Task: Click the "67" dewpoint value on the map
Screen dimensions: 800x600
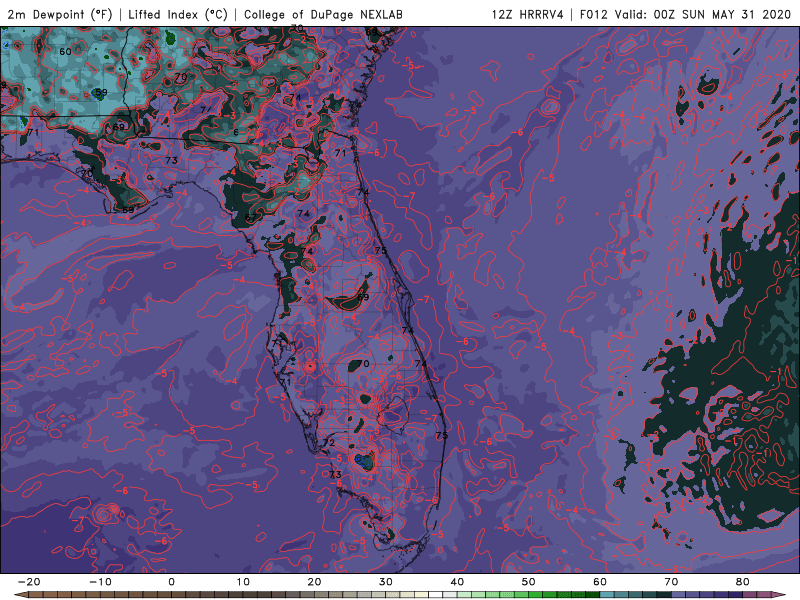Action: (251, 217)
